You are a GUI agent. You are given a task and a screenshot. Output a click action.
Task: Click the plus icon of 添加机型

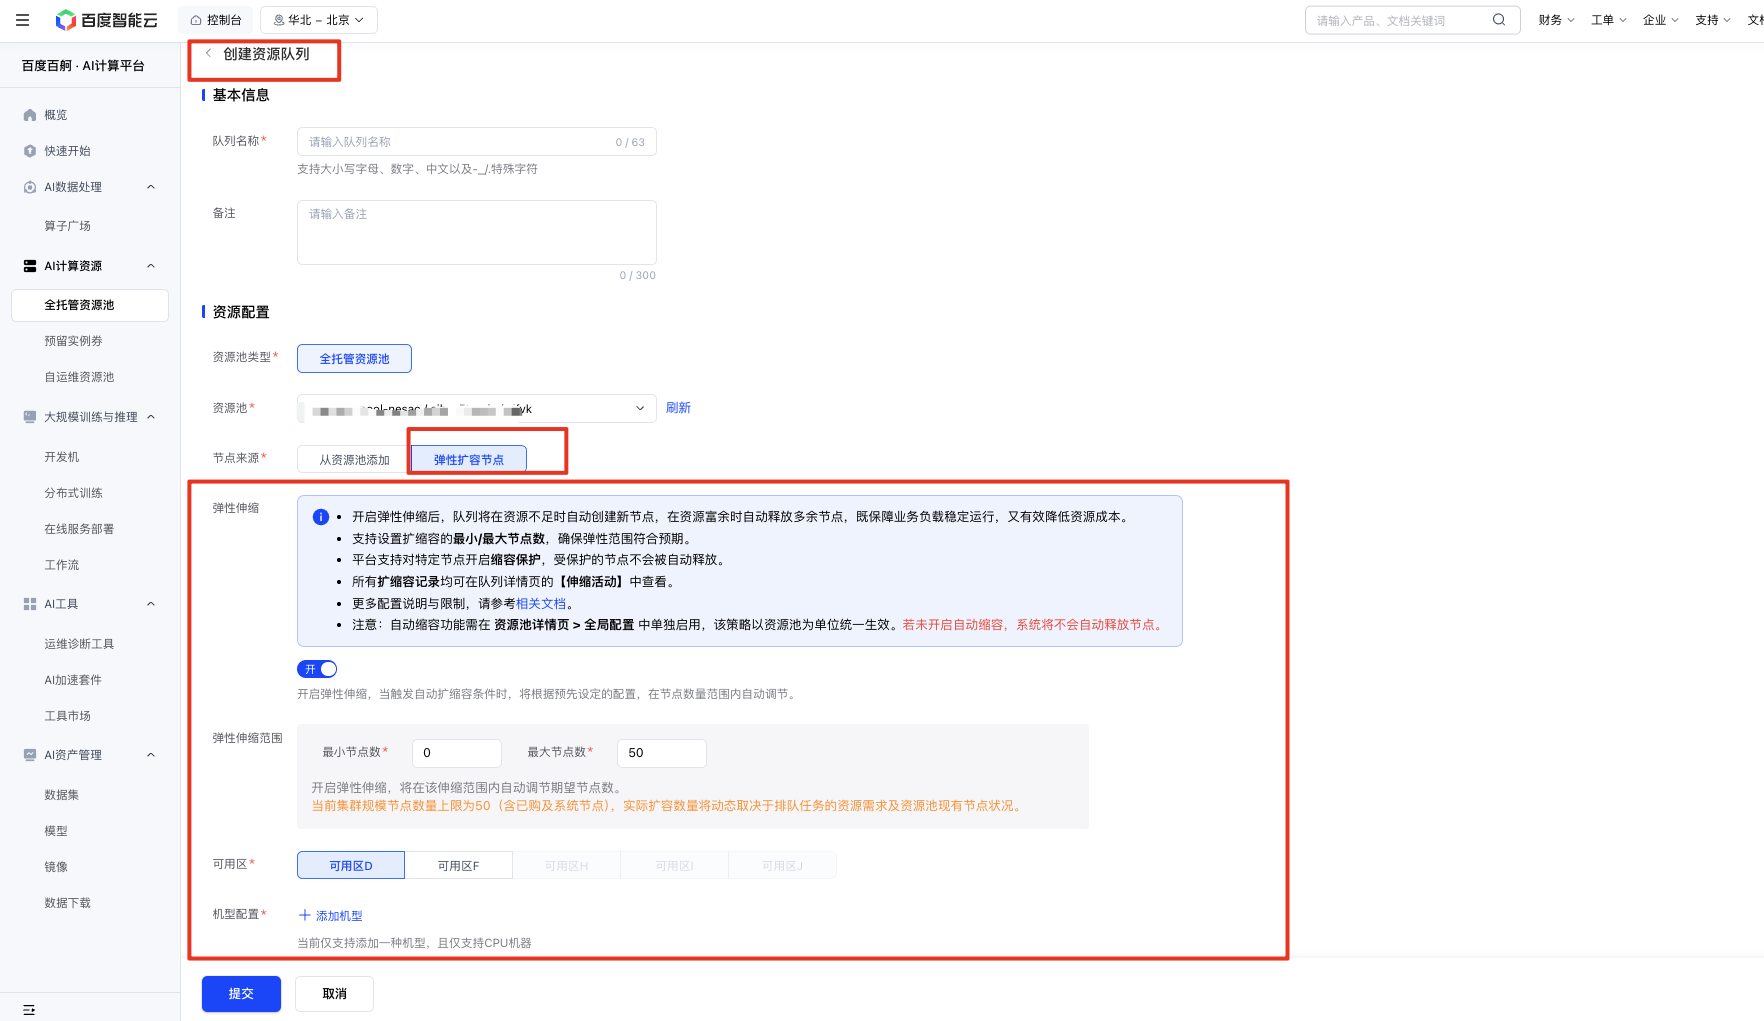305,915
